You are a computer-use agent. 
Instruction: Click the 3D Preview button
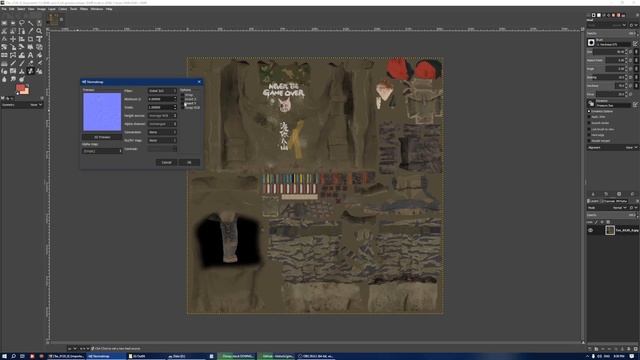click(x=102, y=137)
